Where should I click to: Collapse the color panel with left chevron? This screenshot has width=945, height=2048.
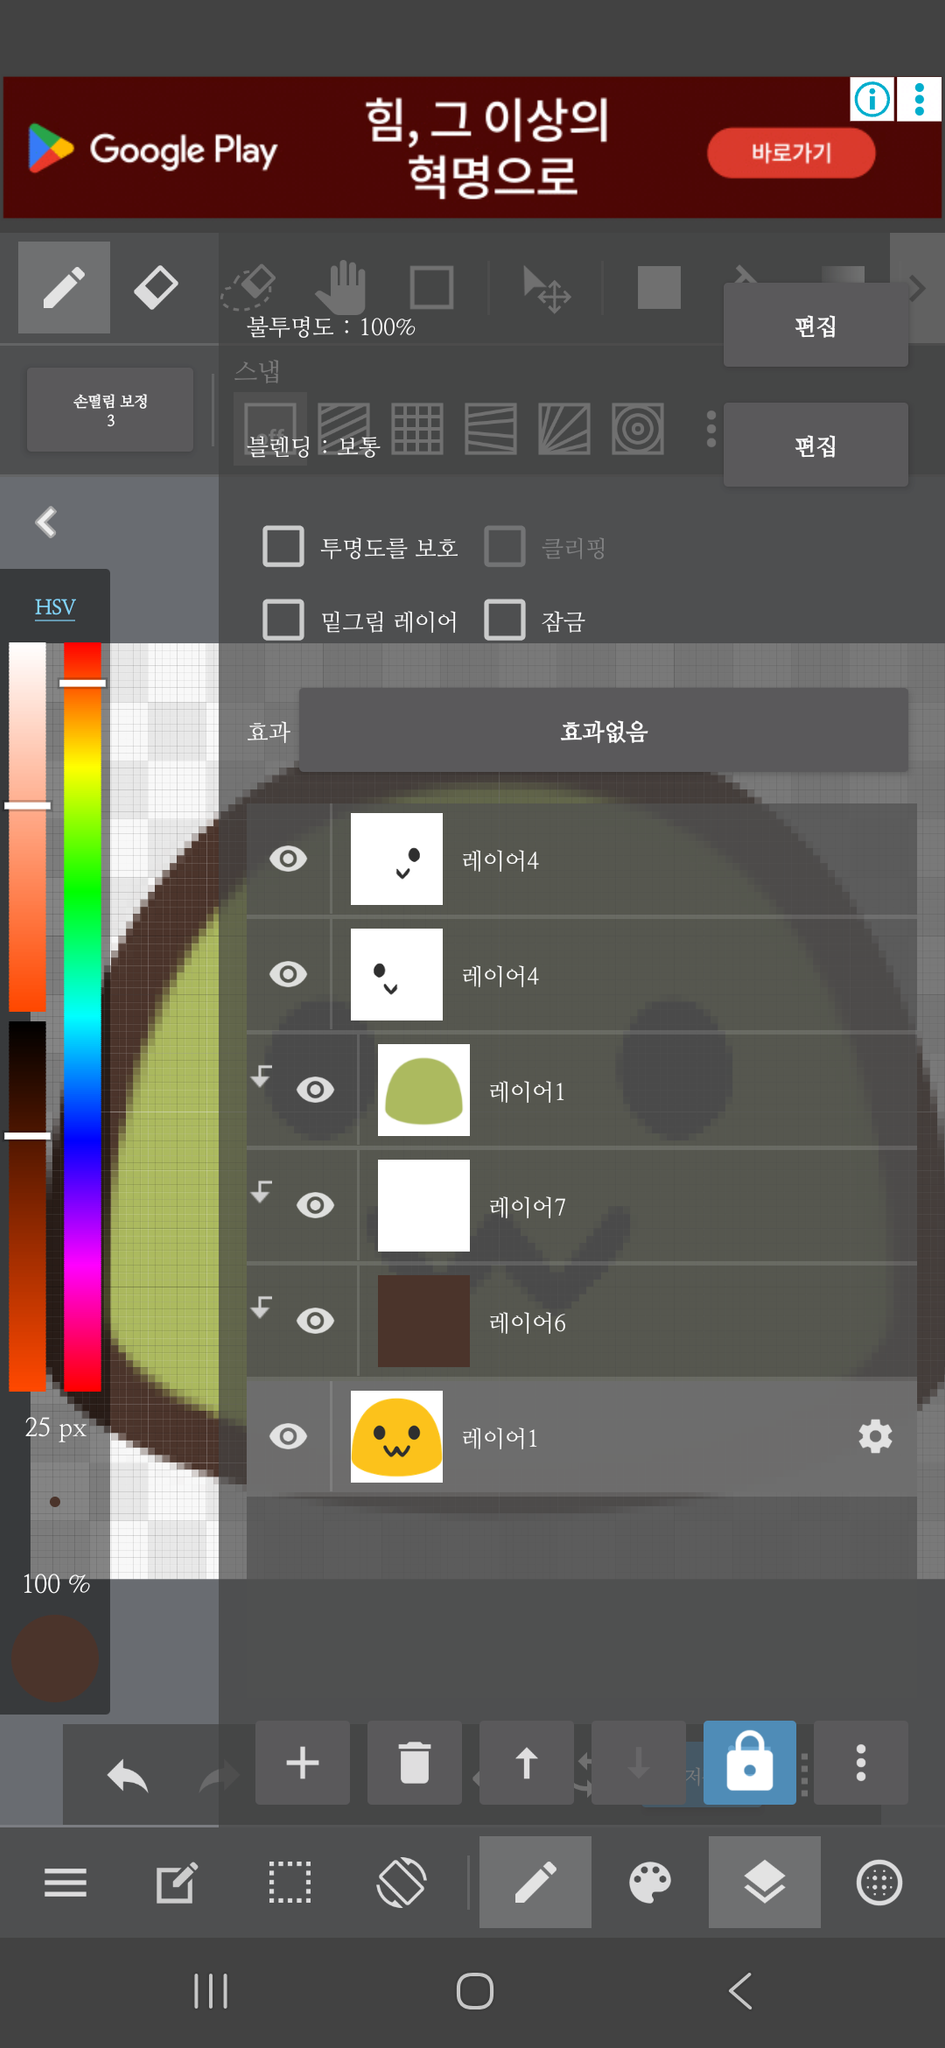(x=46, y=522)
